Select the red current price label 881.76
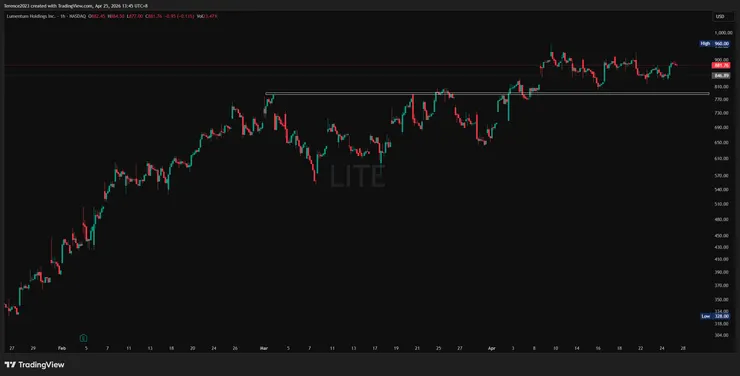Viewport: 740px width, 376px height. click(722, 66)
